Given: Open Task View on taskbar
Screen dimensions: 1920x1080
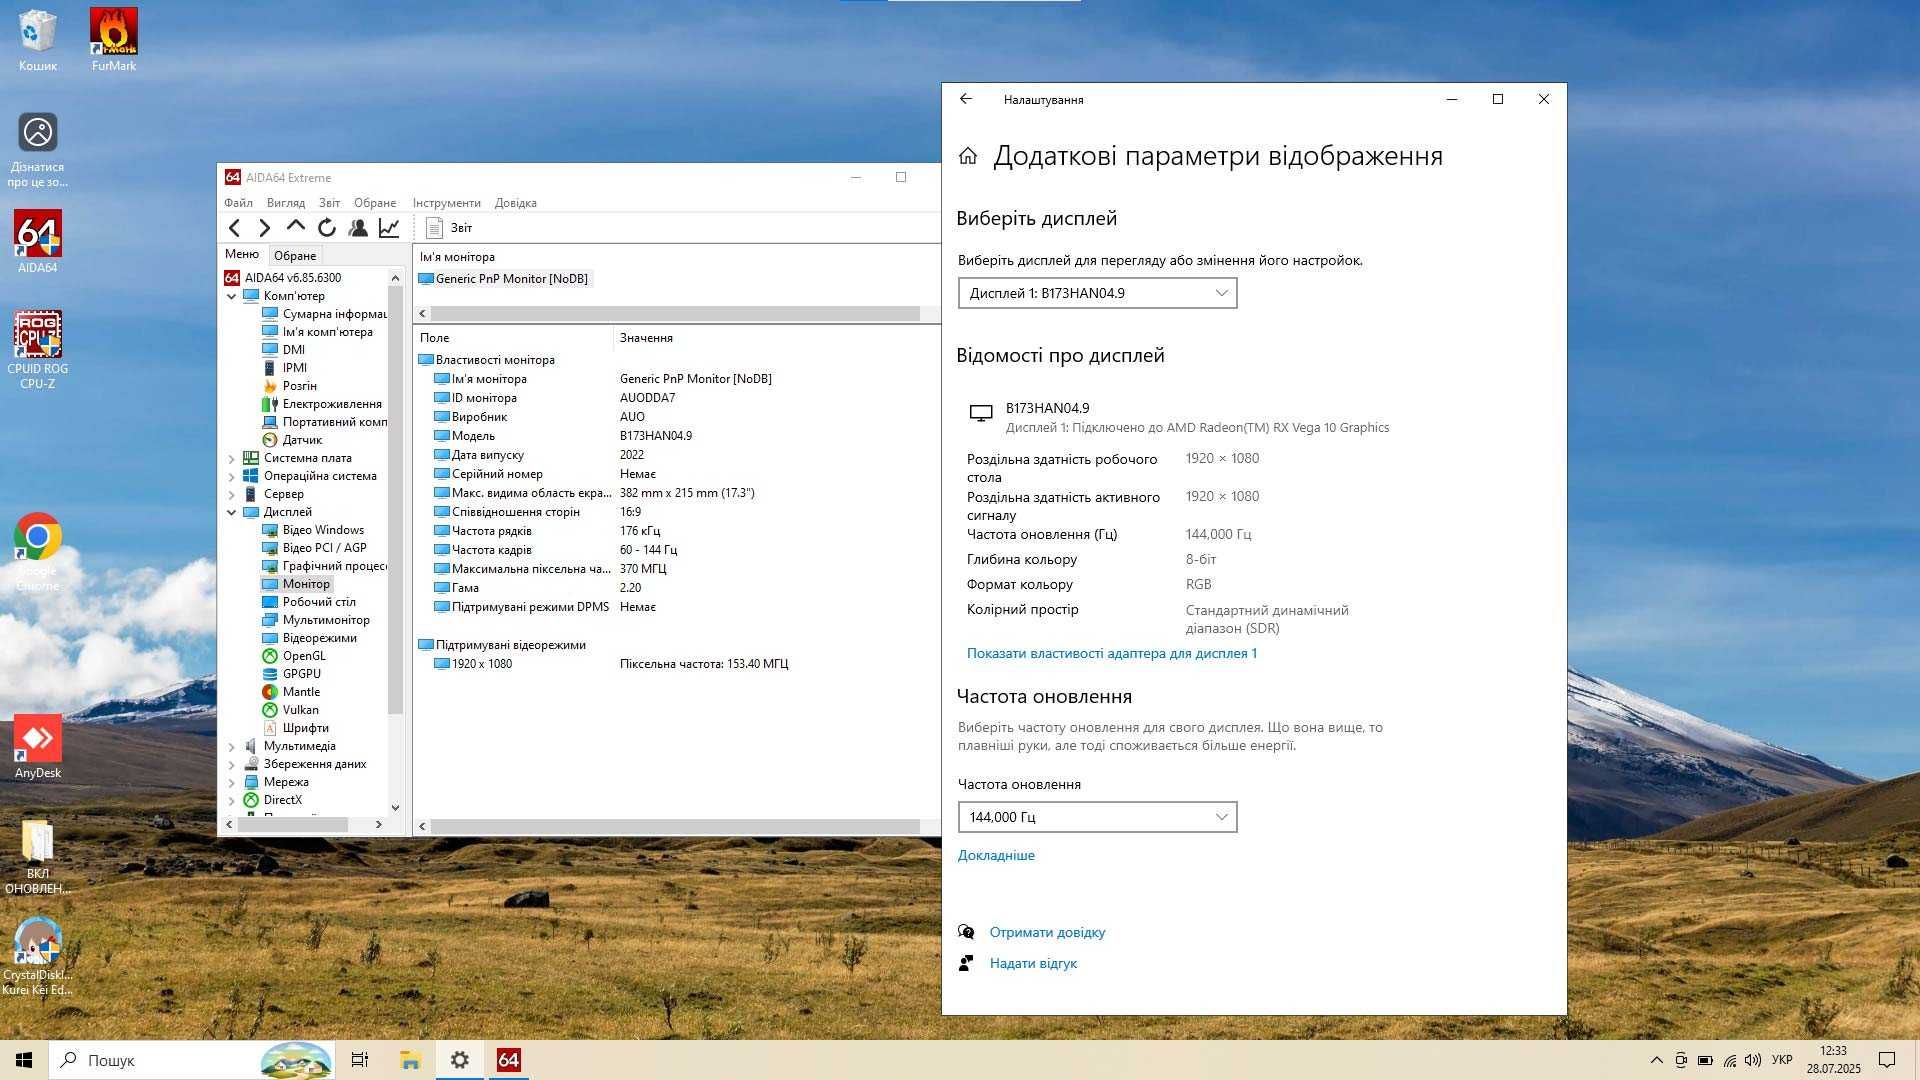Looking at the screenshot, I should click(360, 1060).
